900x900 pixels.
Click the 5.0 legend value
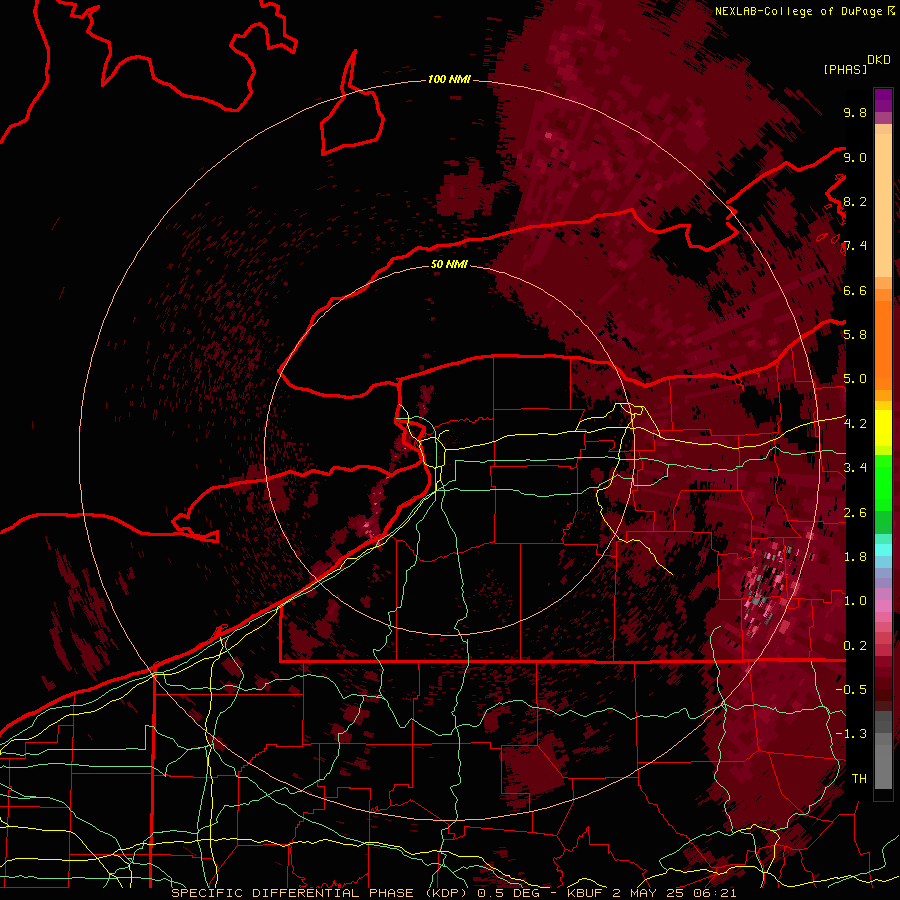pyautogui.click(x=855, y=379)
